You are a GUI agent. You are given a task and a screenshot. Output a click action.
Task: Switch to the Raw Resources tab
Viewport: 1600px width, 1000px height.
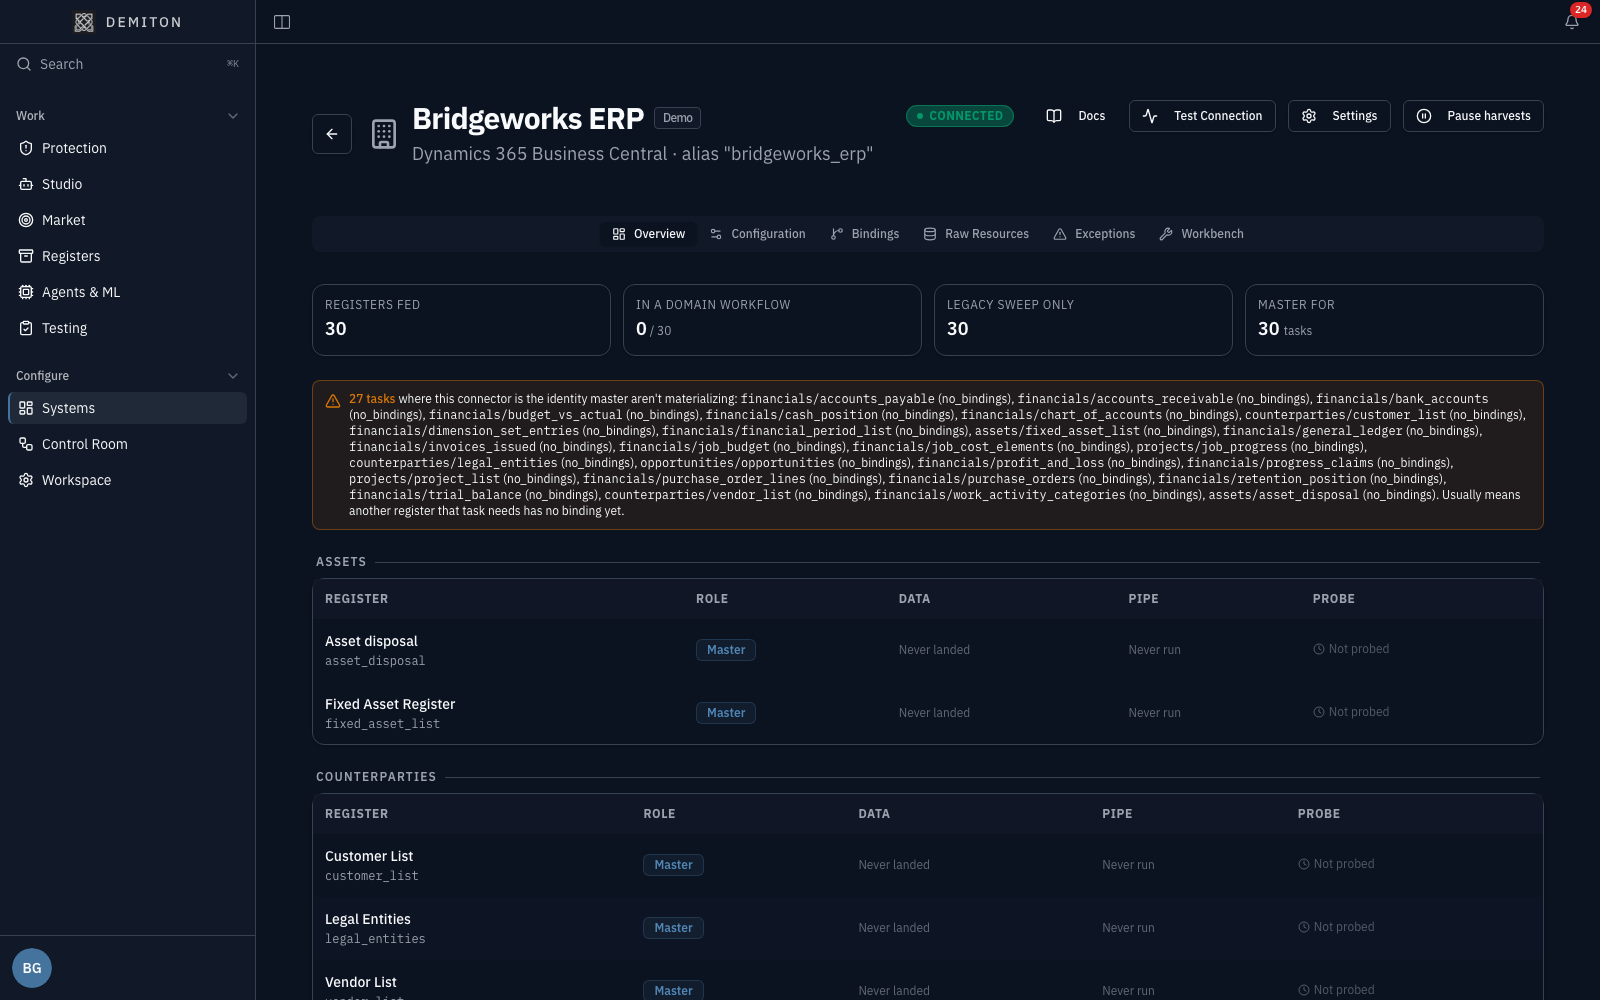(976, 234)
